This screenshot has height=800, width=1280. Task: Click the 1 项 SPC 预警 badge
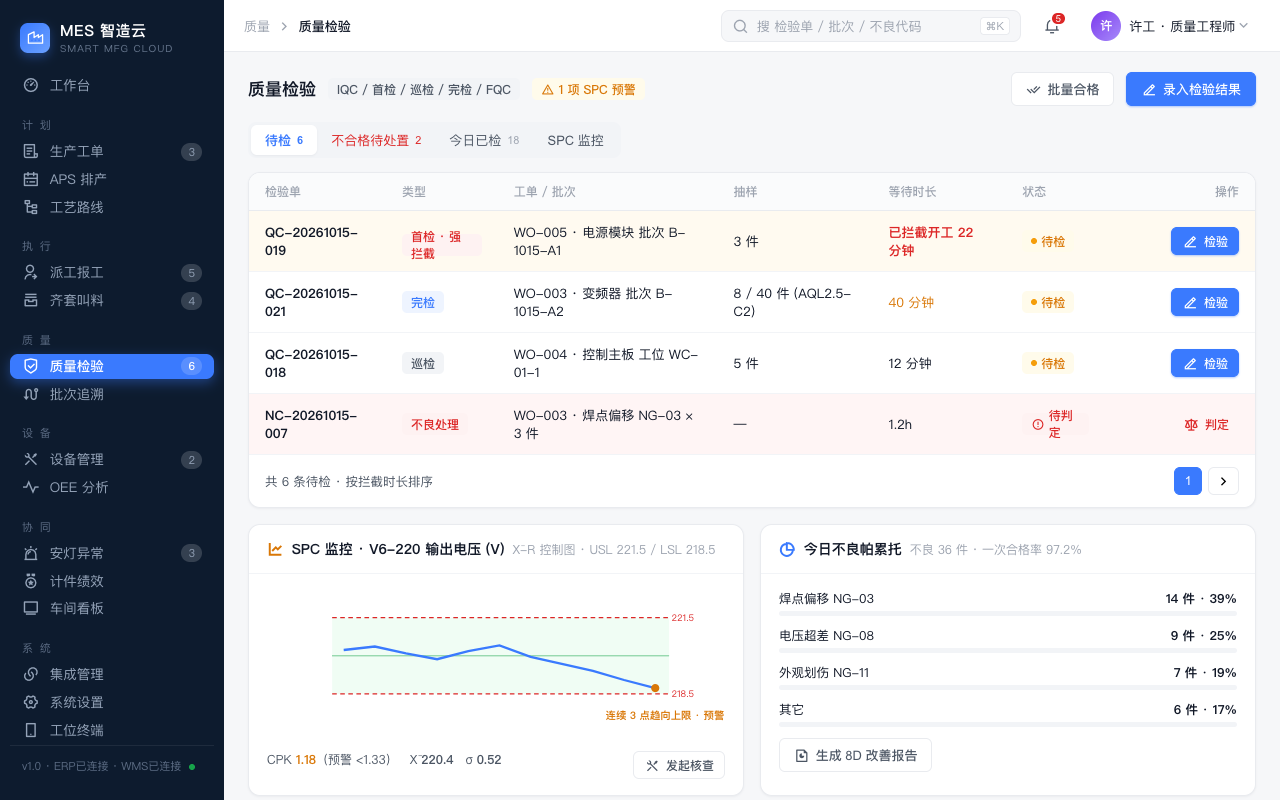(589, 89)
